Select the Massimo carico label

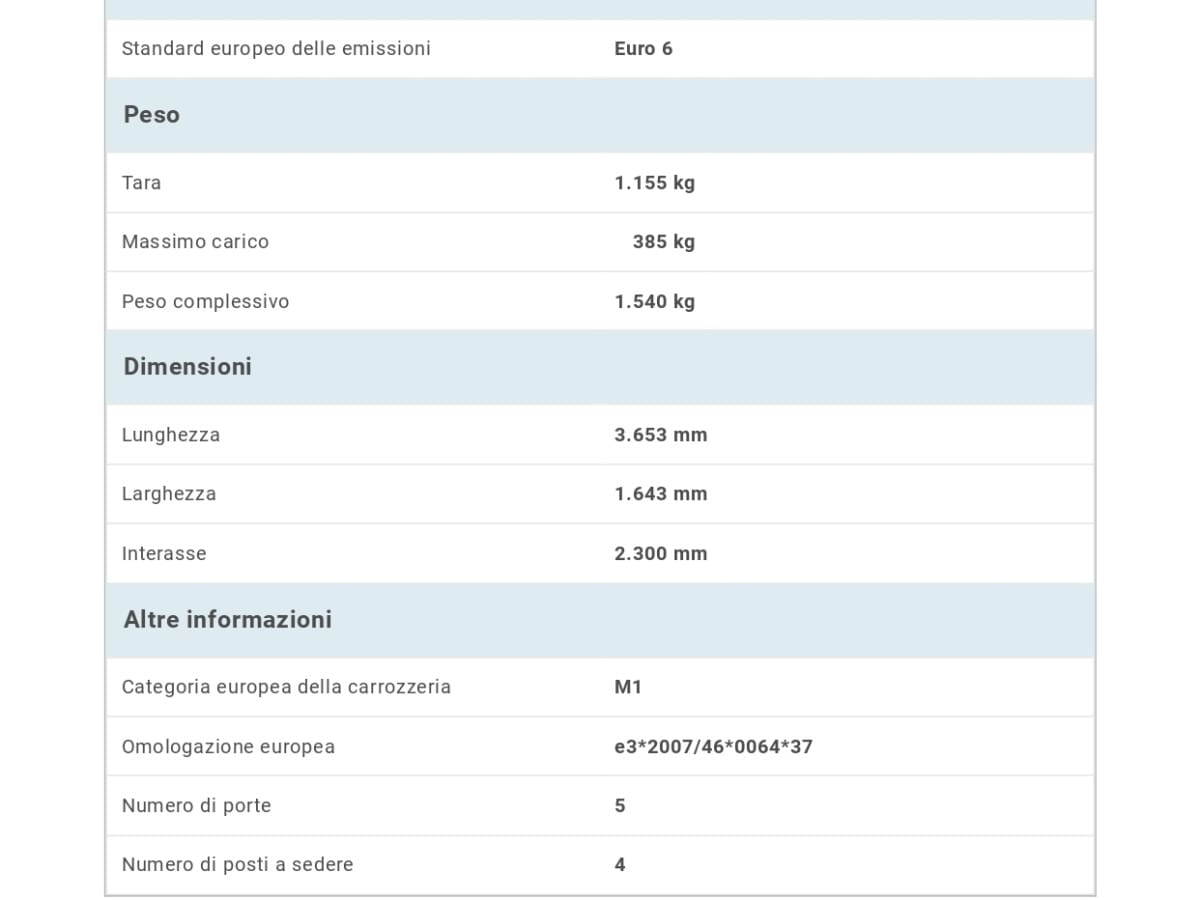195,242
